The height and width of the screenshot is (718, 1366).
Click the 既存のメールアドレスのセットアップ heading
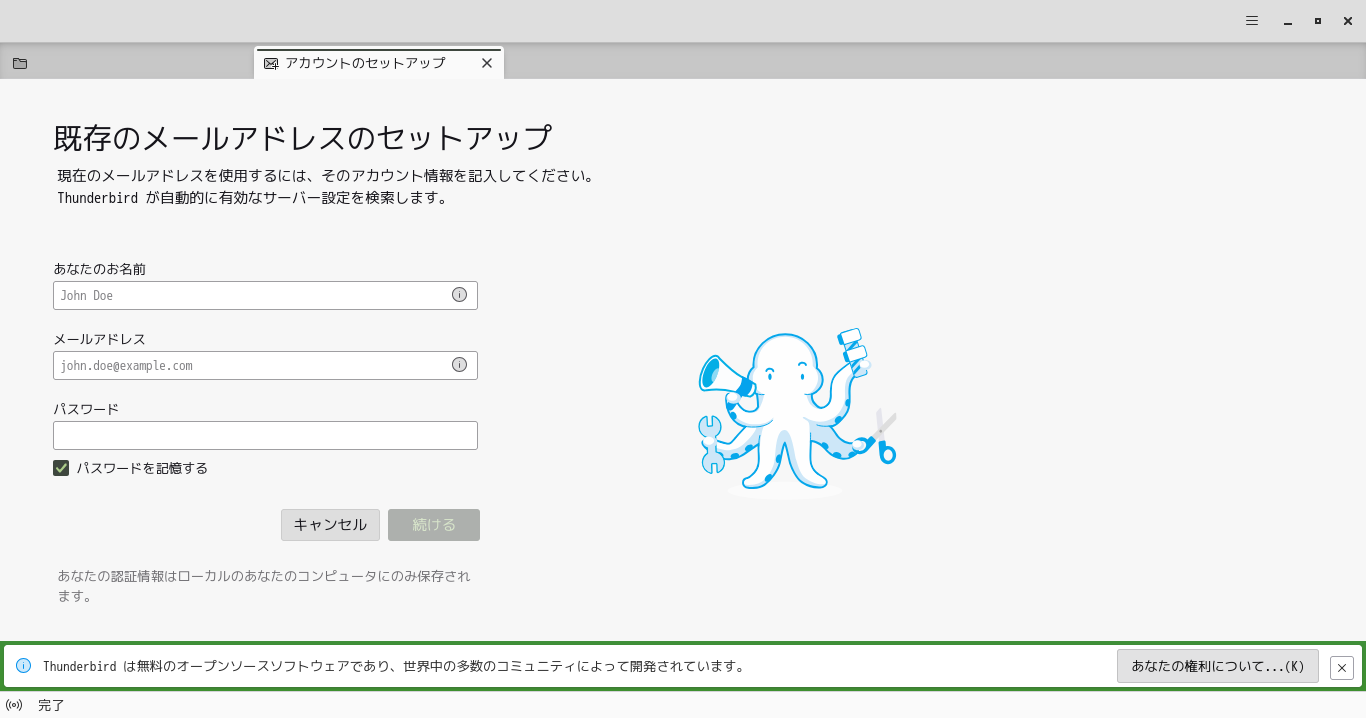303,138
